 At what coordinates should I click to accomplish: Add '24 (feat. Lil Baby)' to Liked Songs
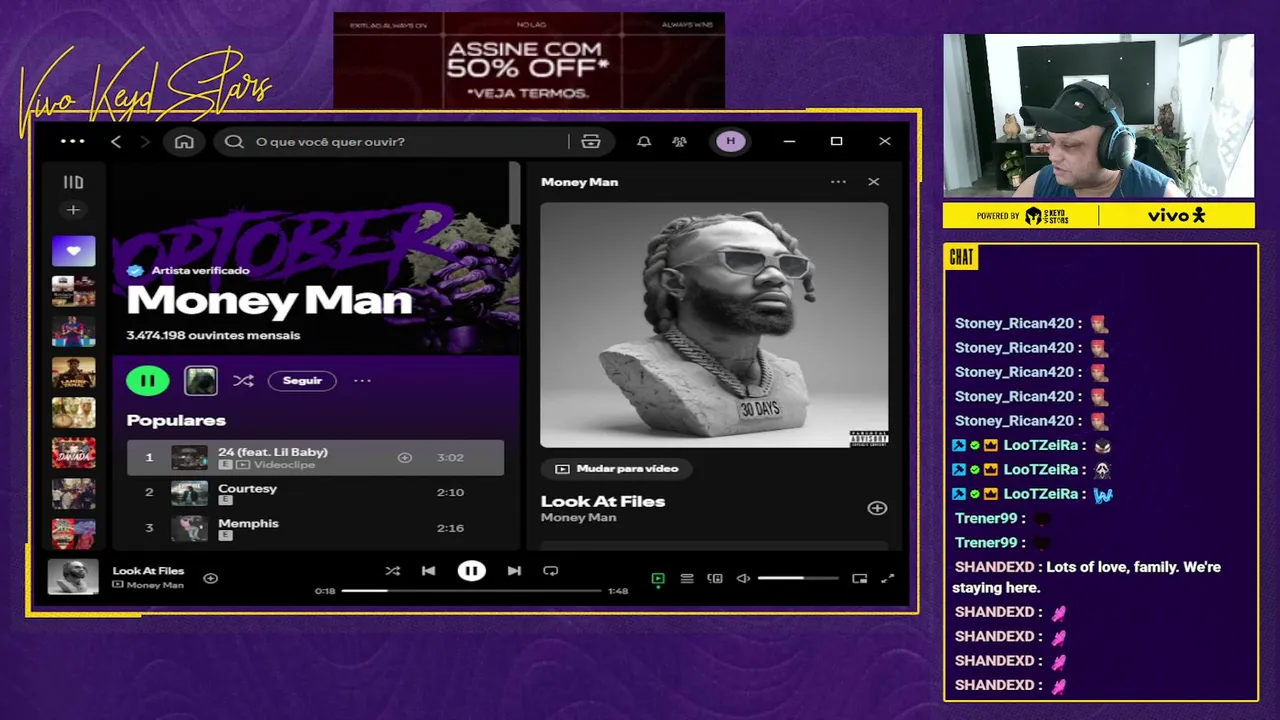tap(405, 457)
